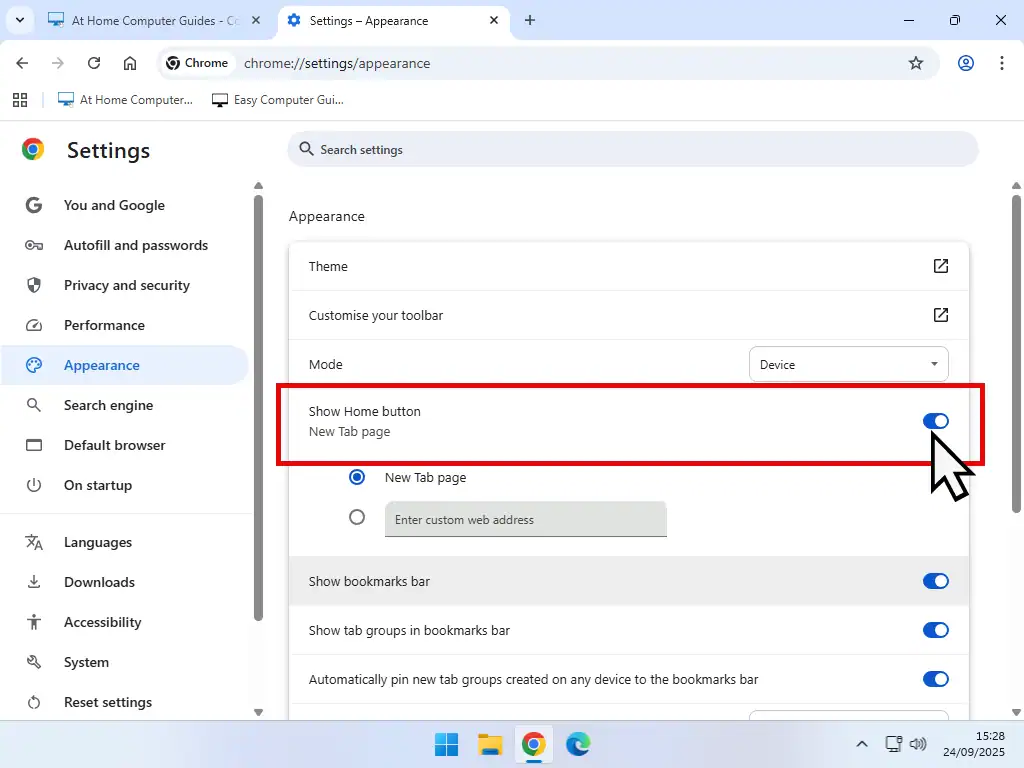Screen dimensions: 1024x768
Task: Expand the tab search chevron button
Action: coord(19,20)
